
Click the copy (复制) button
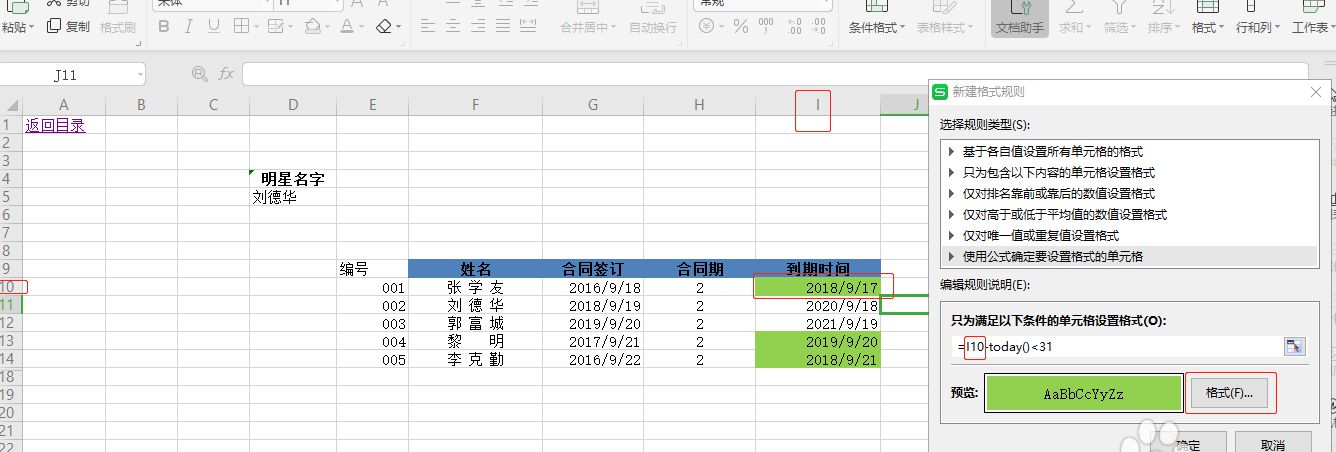(68, 27)
